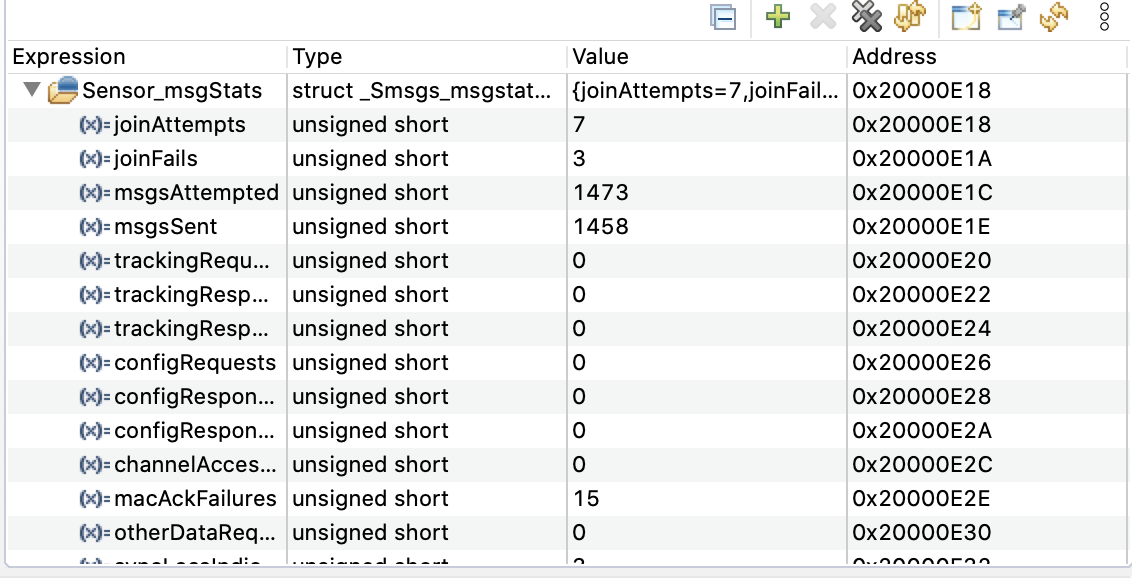1132x578 pixels.
Task: Open the view menu (three dots)
Action: [1105, 17]
